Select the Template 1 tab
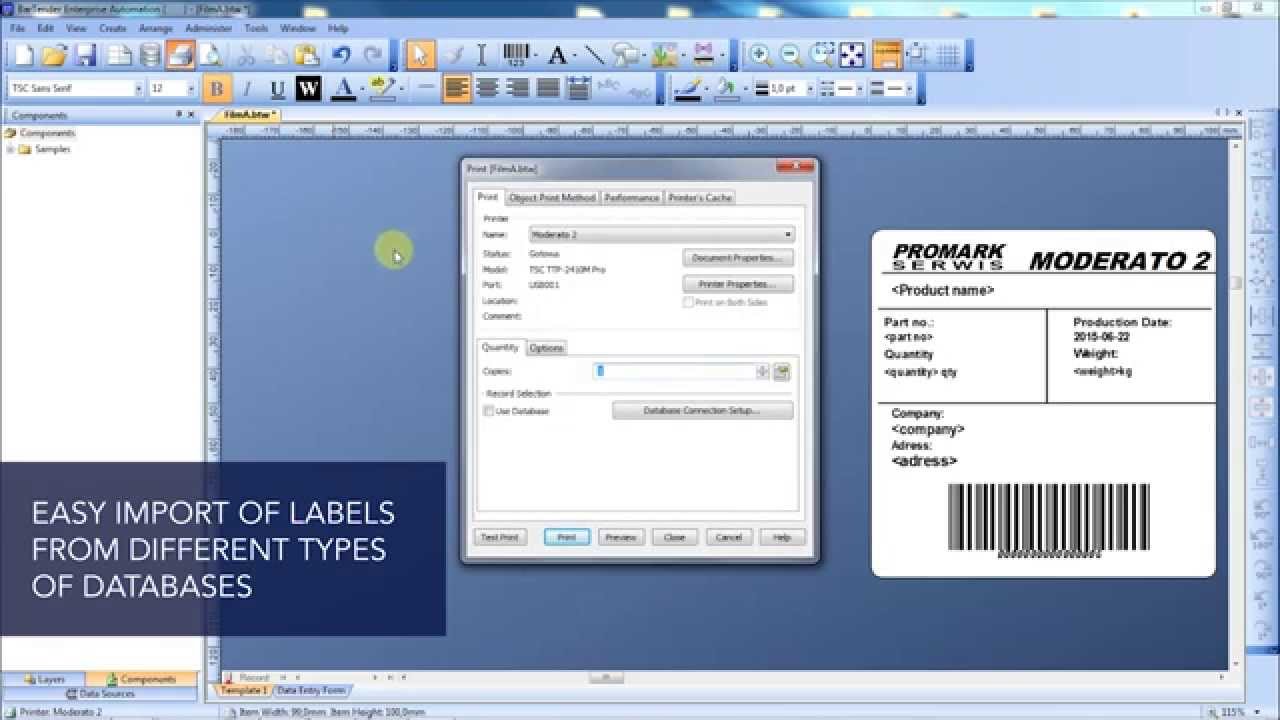Screen dimensions: 1280x720 point(243,690)
